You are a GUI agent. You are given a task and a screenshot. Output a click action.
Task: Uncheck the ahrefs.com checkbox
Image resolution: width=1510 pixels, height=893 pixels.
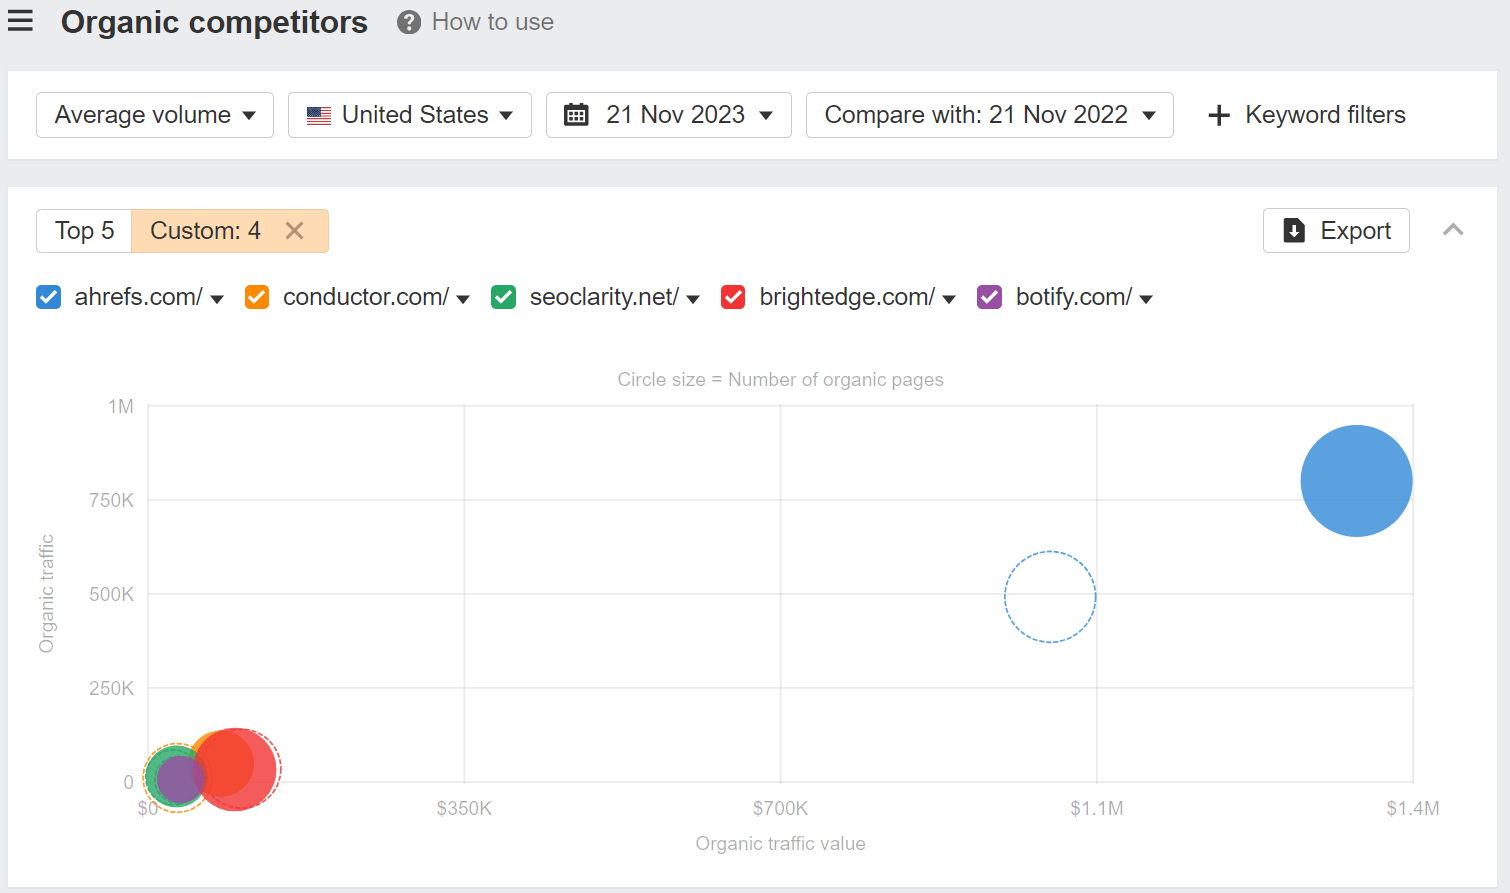pos(48,297)
